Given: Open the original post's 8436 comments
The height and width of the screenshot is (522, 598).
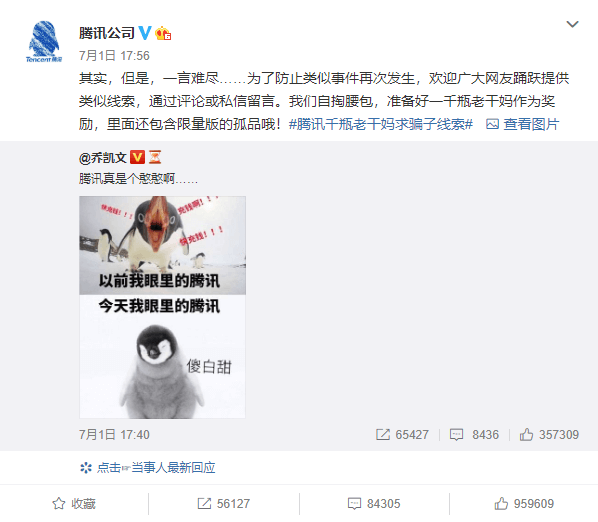Looking at the screenshot, I should [x=474, y=435].
